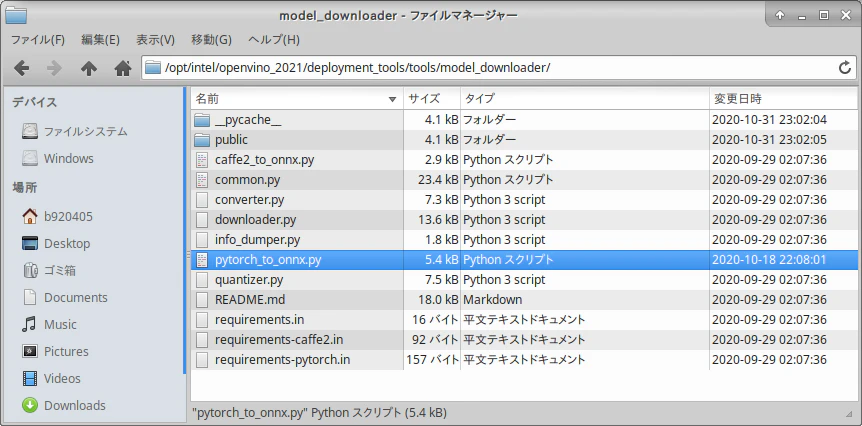This screenshot has height=426, width=862.
Task: Click the keep-above arrow button in title bar
Action: (780, 15)
